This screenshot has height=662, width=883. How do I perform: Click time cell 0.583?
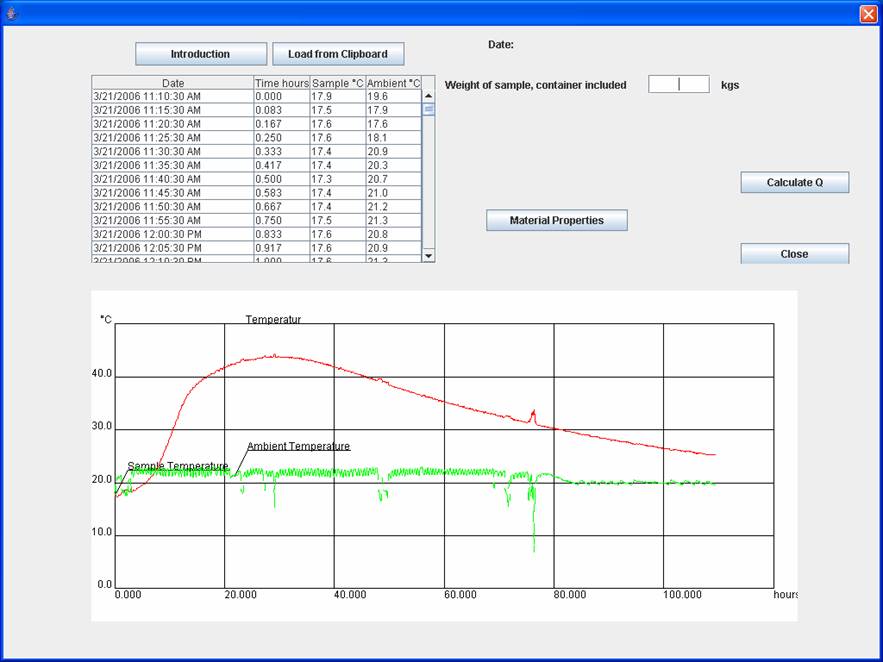[x=282, y=193]
